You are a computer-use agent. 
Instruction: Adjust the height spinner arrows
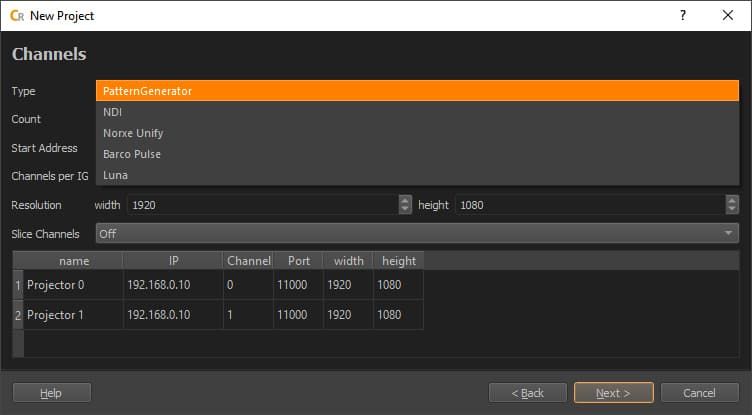tap(732, 204)
